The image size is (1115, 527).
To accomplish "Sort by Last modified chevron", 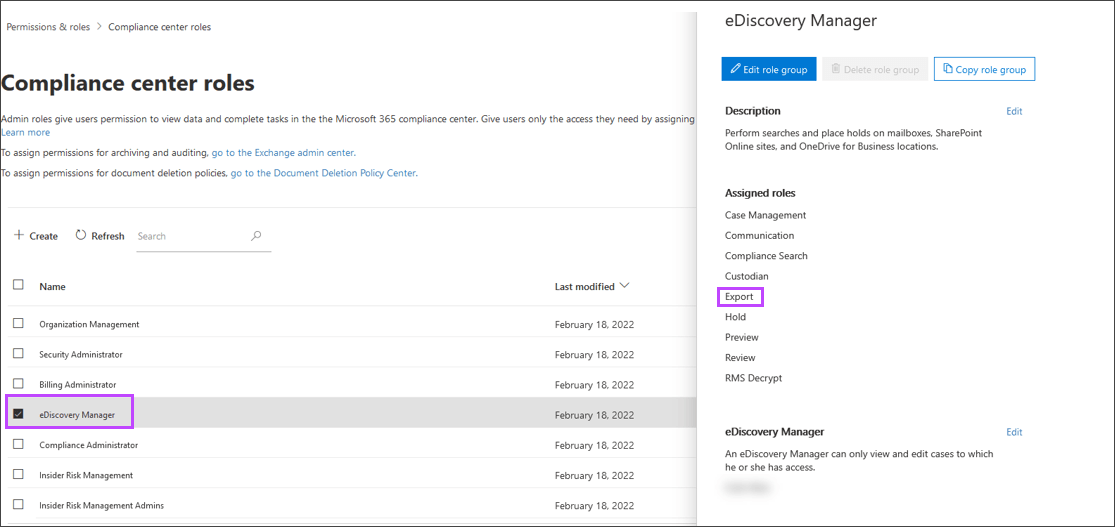I will pyautogui.click(x=625, y=286).
